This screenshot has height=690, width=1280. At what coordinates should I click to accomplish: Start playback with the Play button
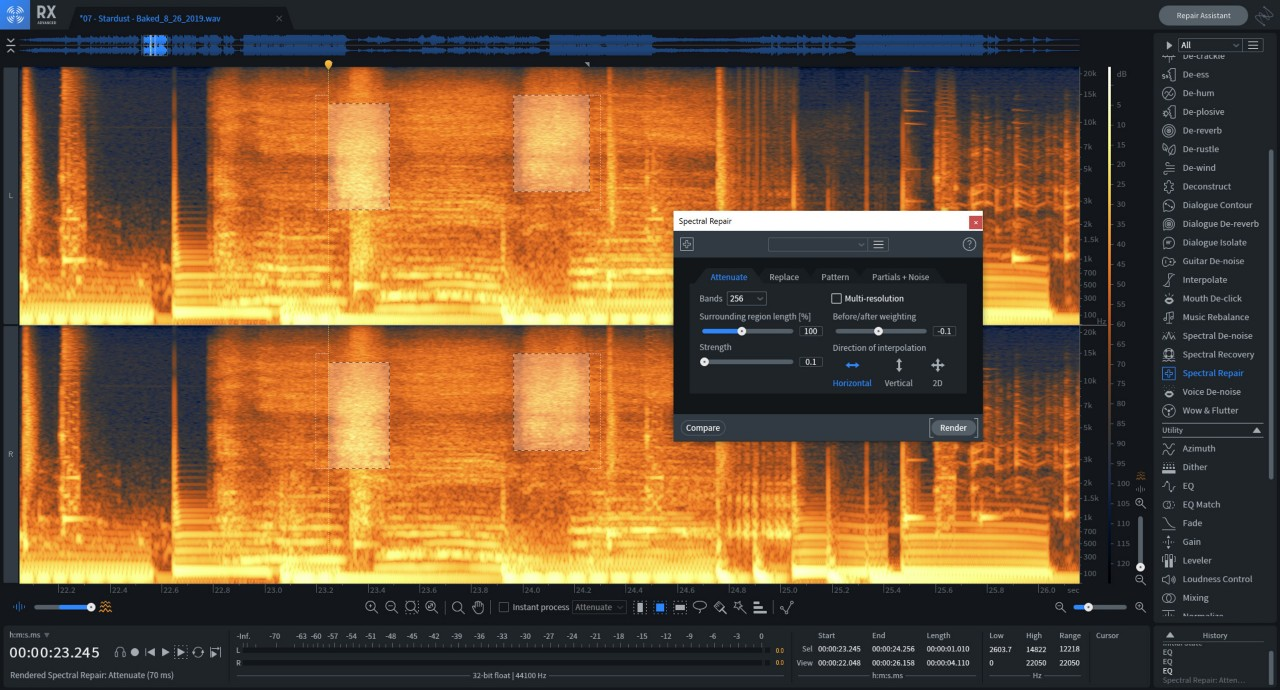point(165,652)
